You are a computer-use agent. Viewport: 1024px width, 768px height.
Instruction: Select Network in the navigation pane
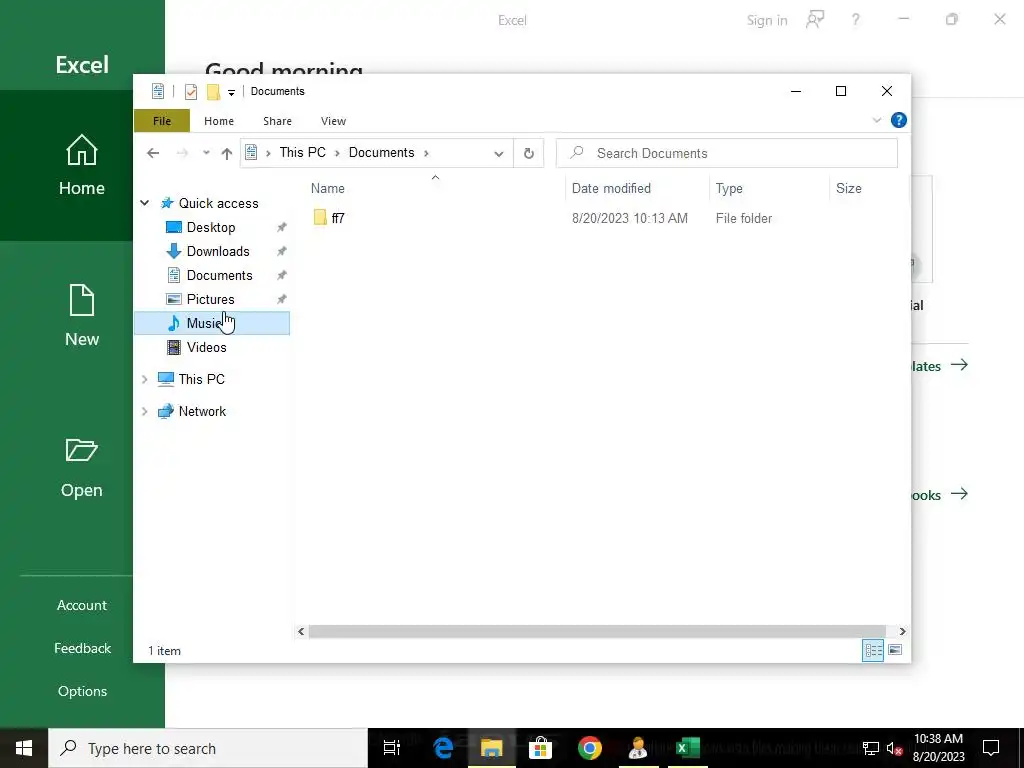point(202,411)
